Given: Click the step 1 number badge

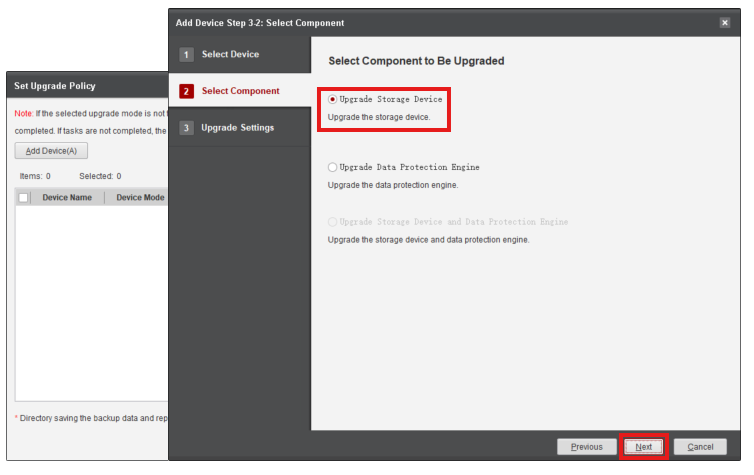Looking at the screenshot, I should point(186,55).
